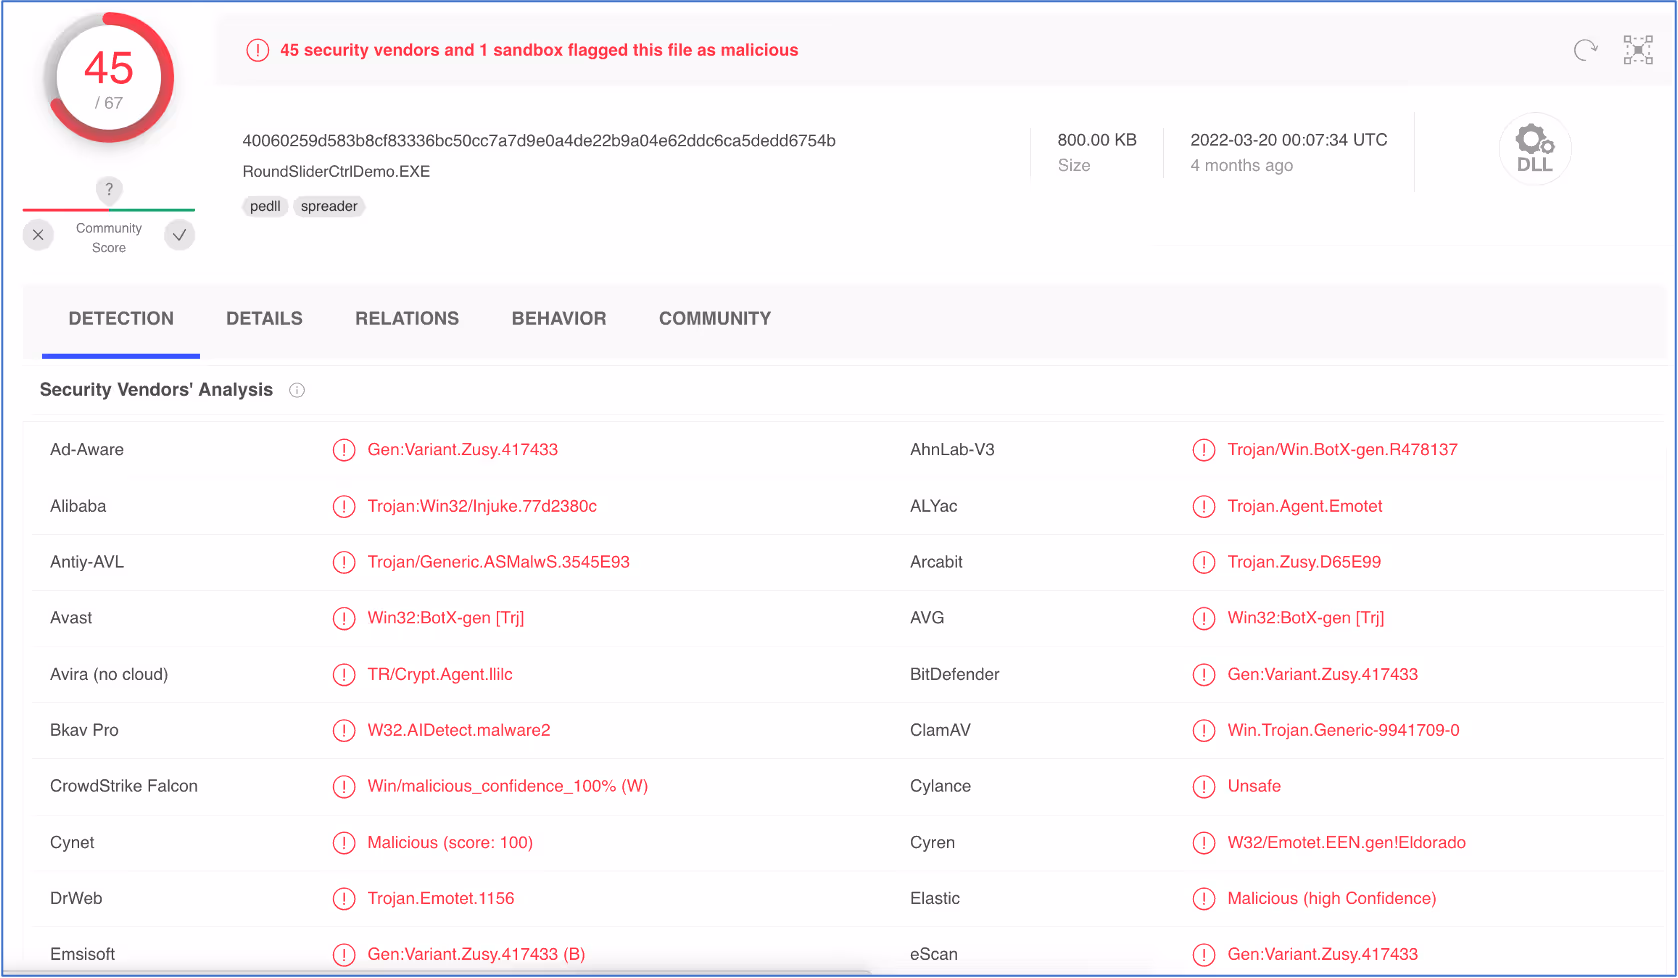Click the alert icon for the Cynet detection
1678x978 pixels.
pyautogui.click(x=344, y=842)
